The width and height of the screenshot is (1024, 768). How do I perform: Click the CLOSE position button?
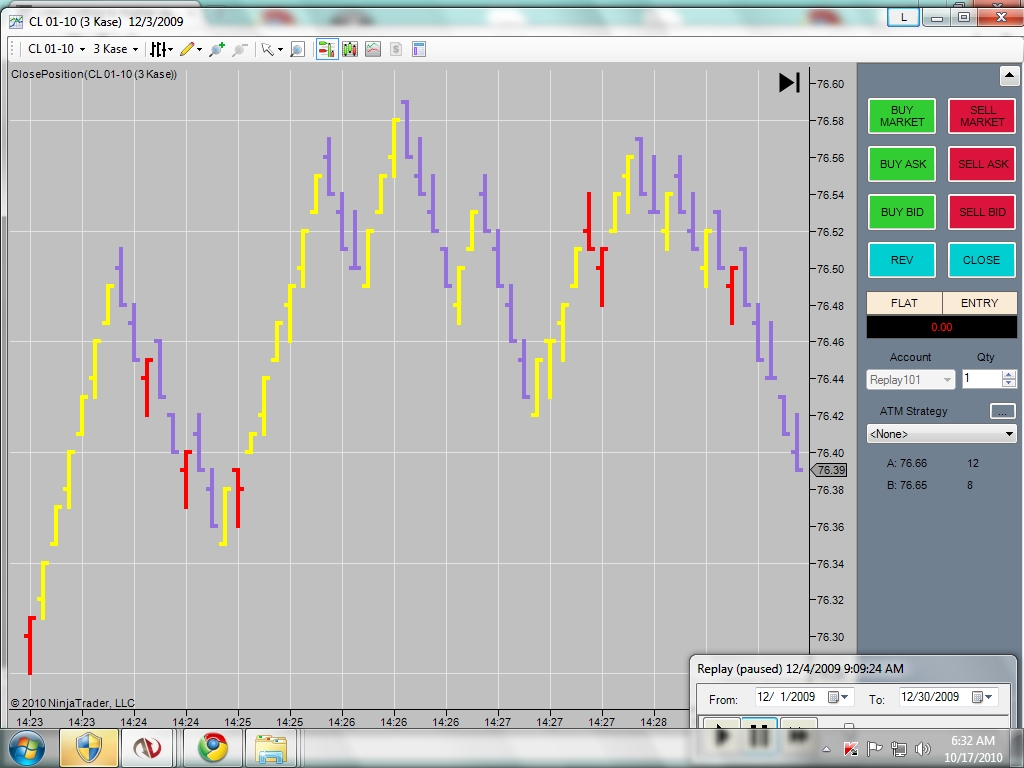982,260
